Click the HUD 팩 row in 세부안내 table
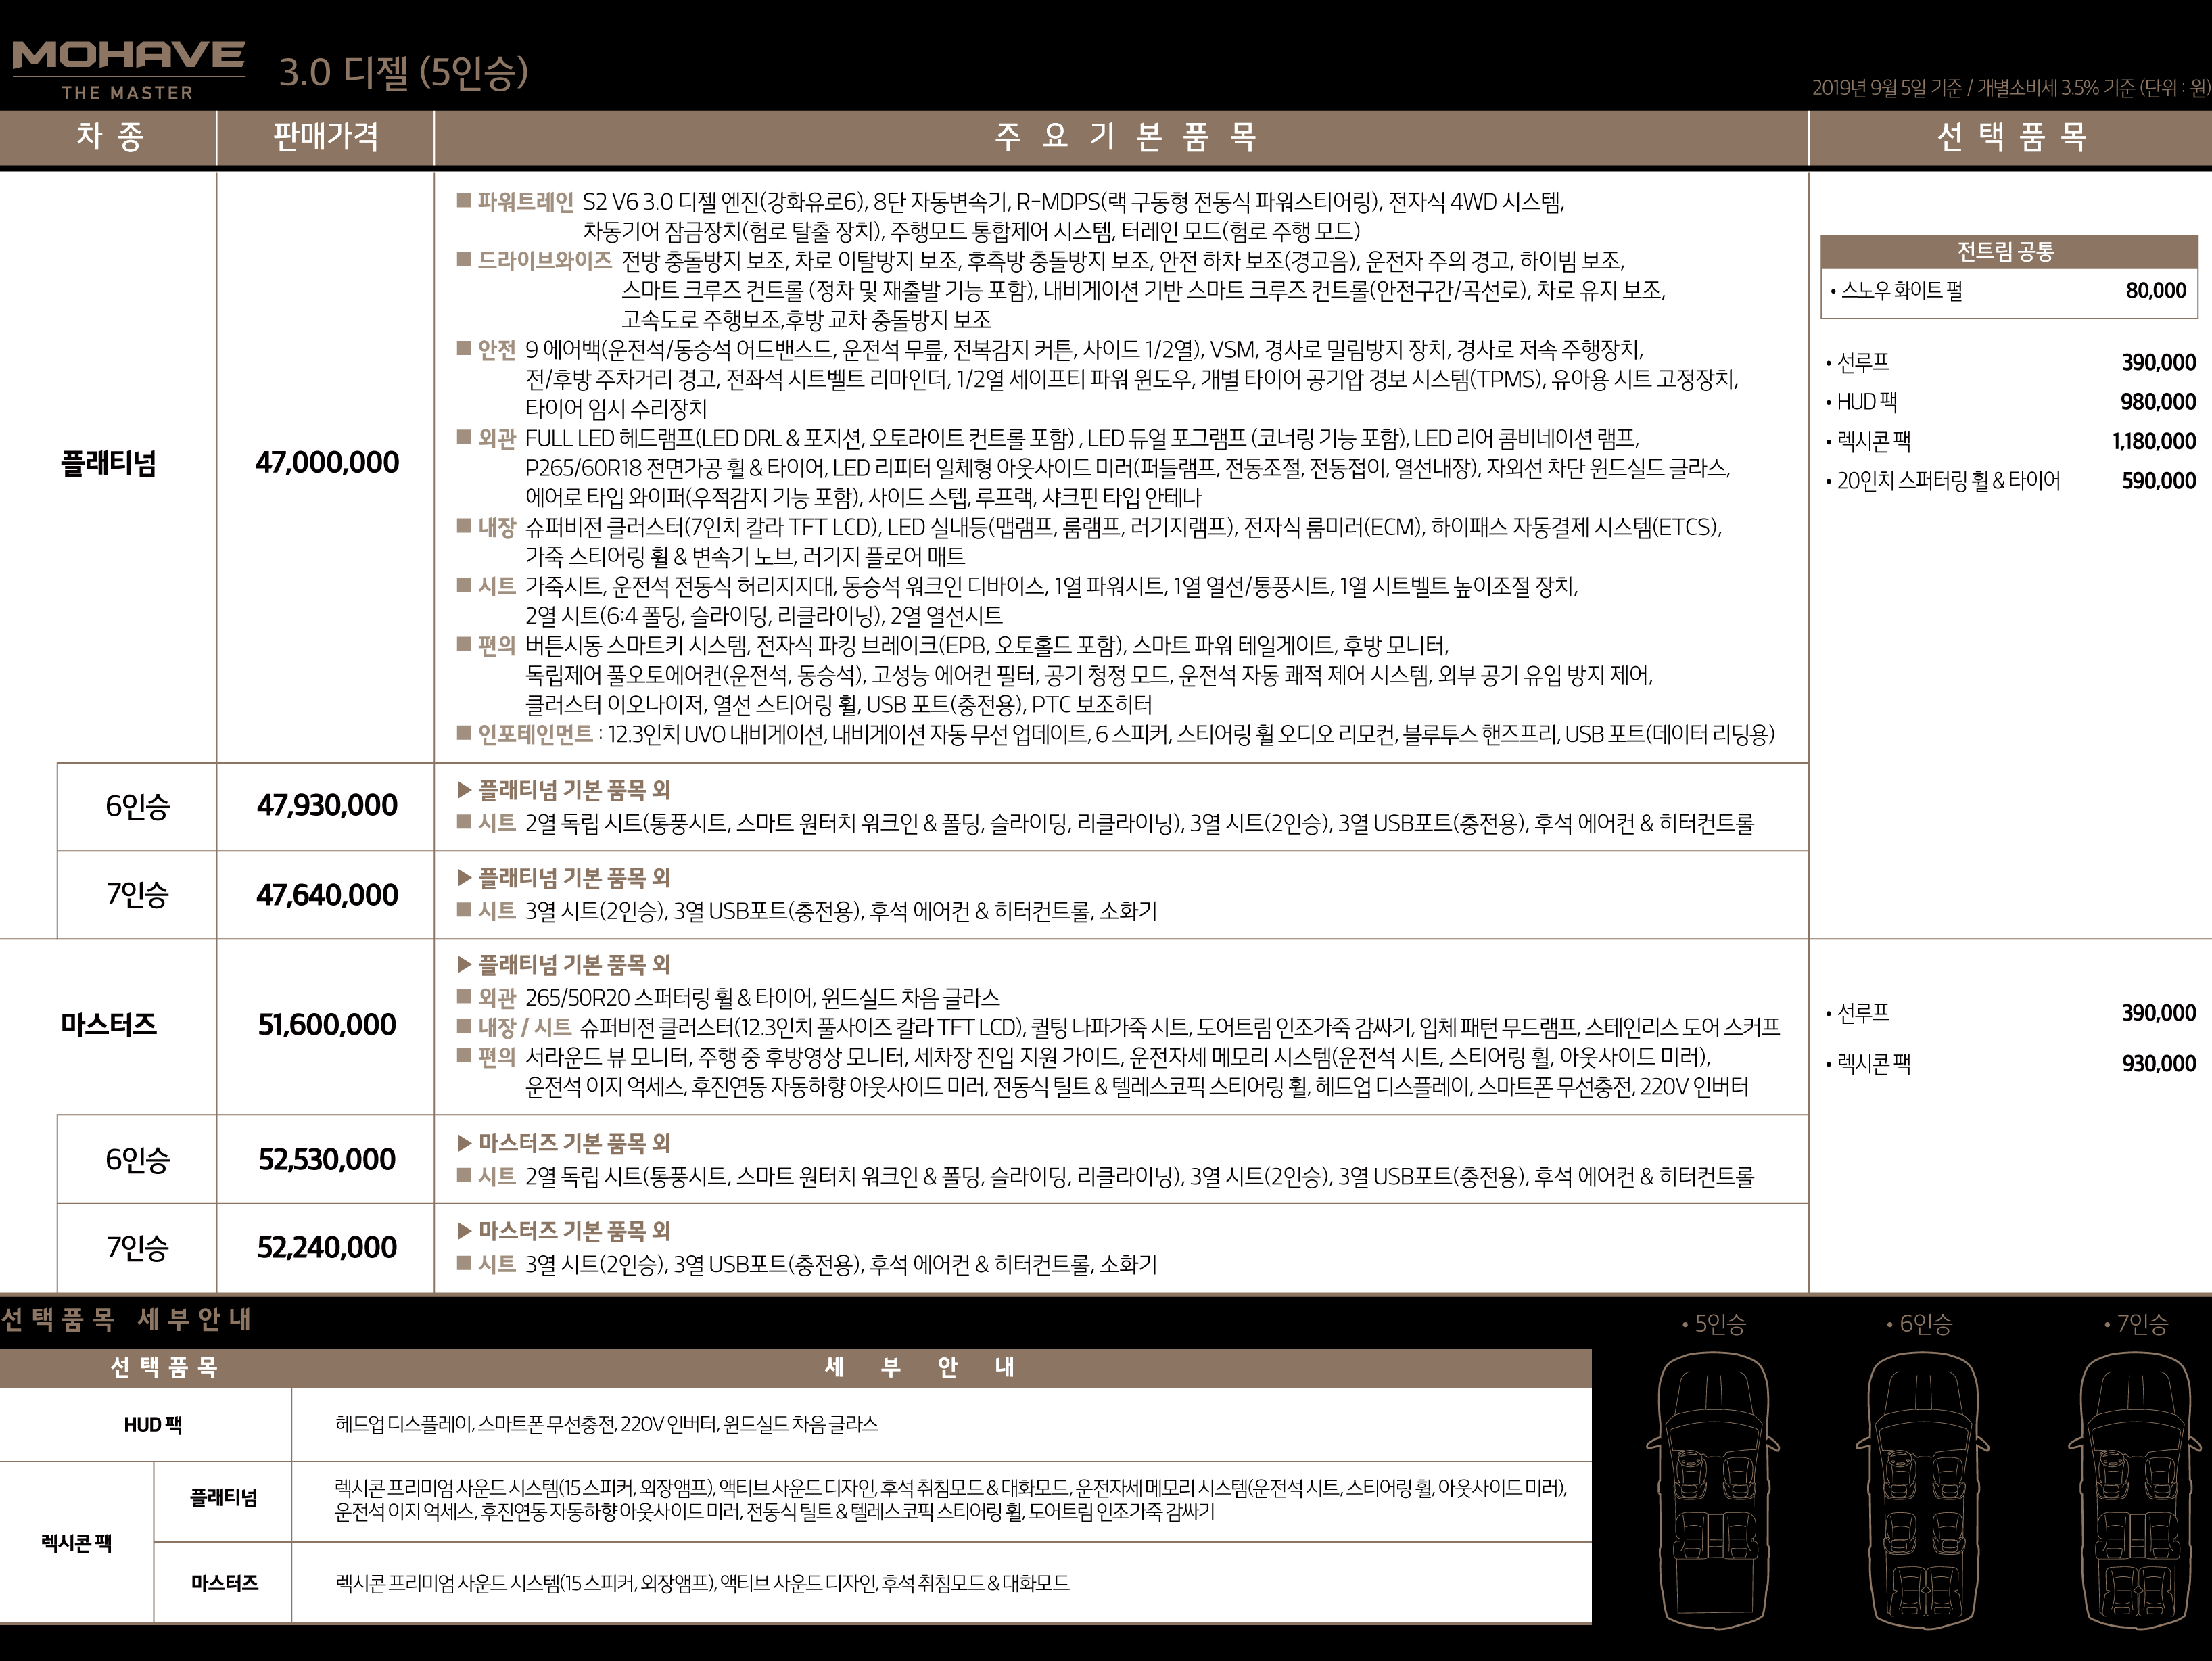Image resolution: width=2212 pixels, height=1661 pixels. (x=153, y=1425)
